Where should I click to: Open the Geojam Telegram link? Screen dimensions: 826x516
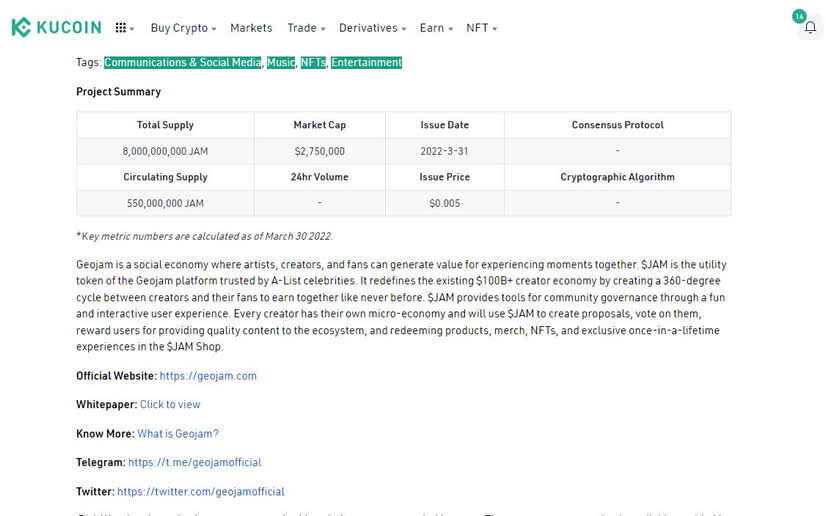(x=195, y=462)
